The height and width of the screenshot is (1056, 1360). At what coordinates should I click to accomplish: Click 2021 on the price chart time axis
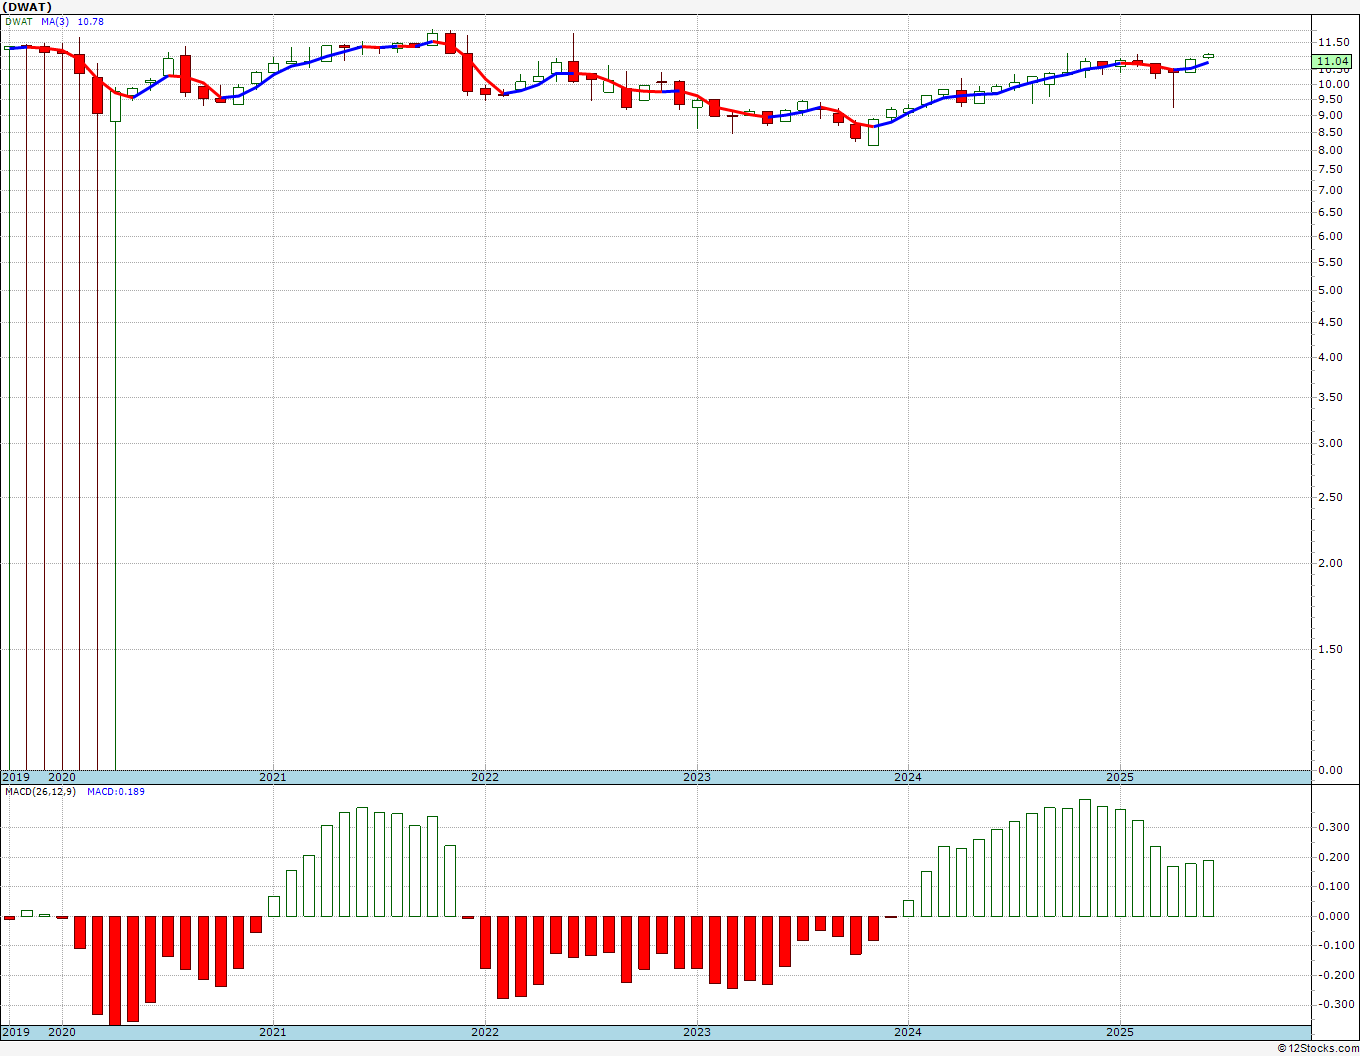[x=273, y=777]
